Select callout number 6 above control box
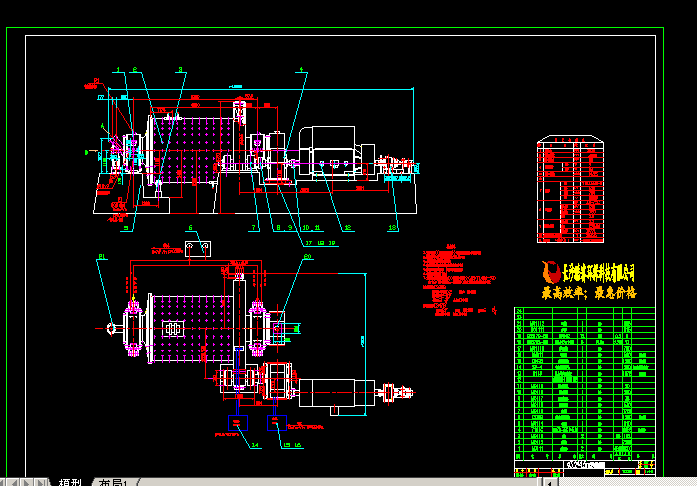The image size is (697, 486). click(x=191, y=228)
